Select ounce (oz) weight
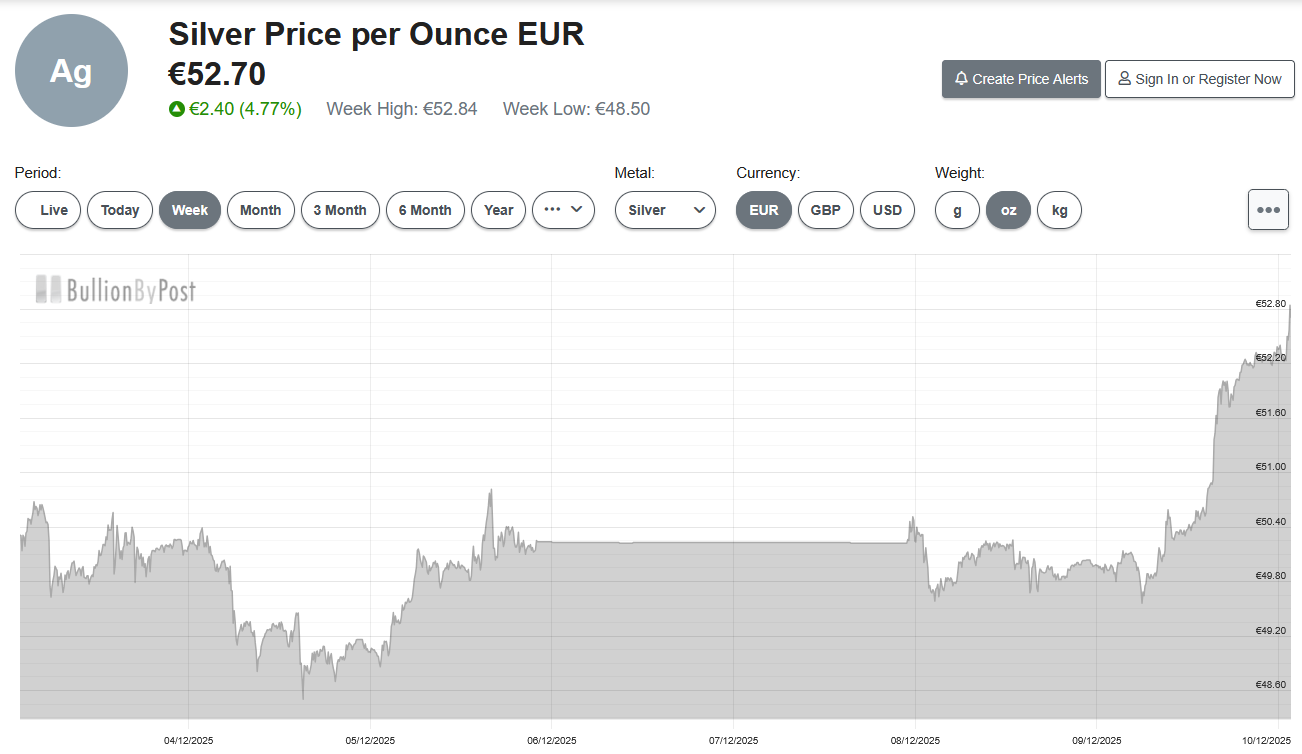Screen dimensions: 1302x754 (x=1008, y=210)
